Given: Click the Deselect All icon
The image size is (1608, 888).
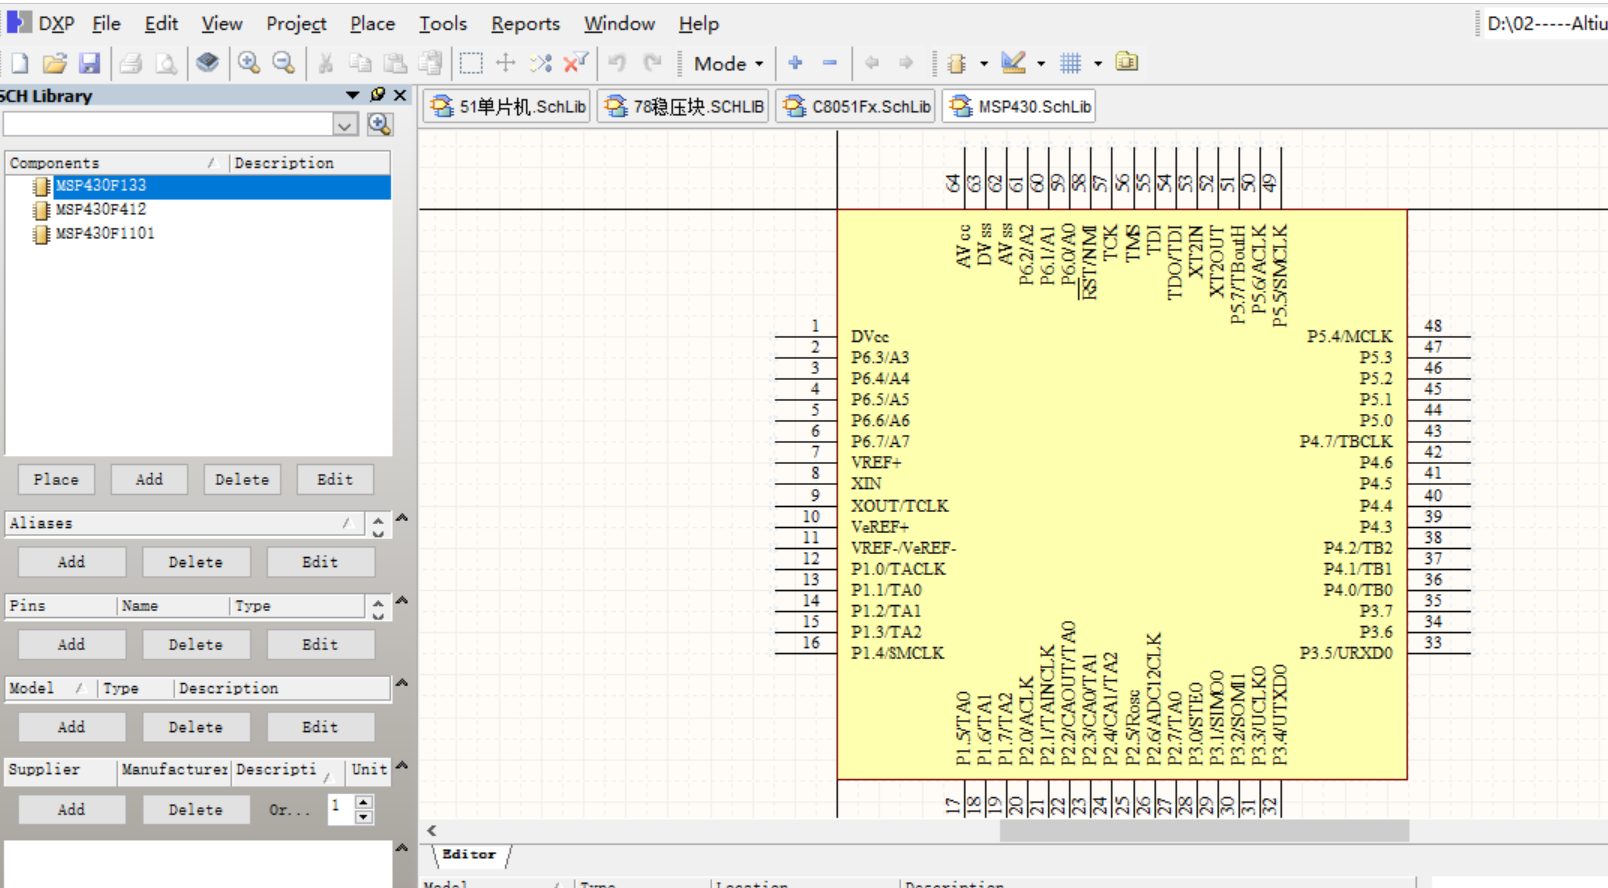Looking at the screenshot, I should (541, 63).
